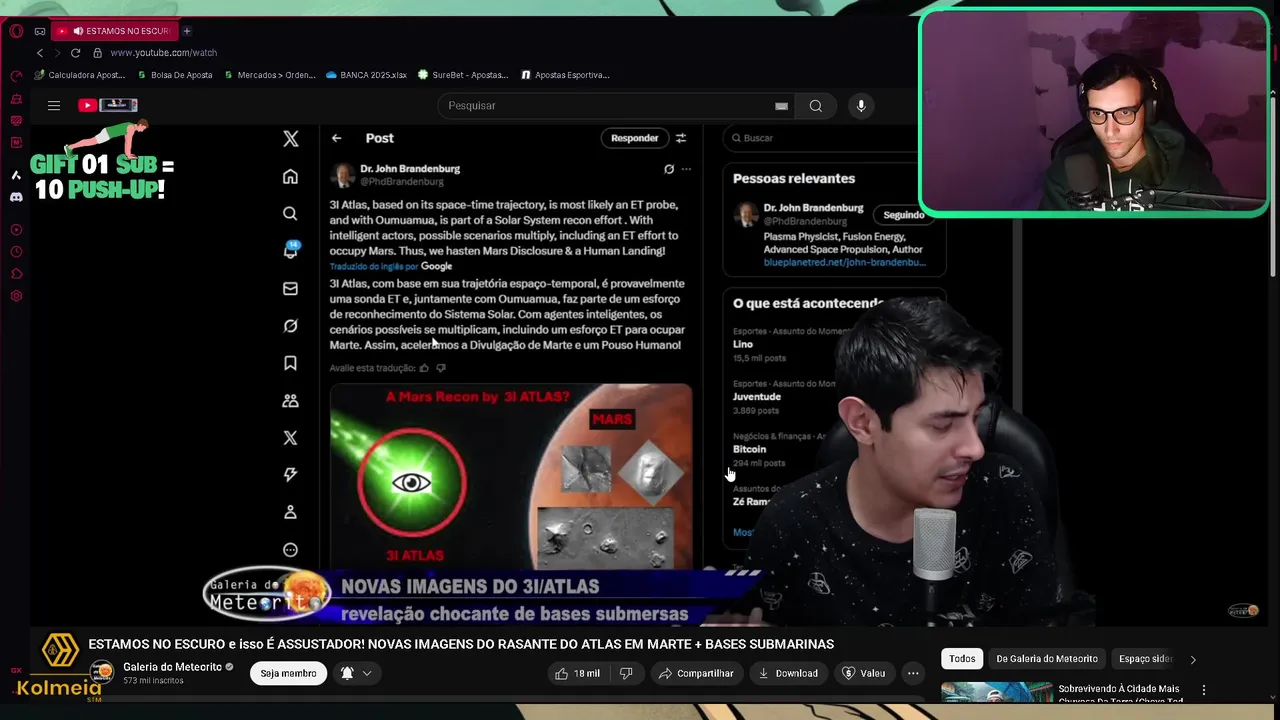Open more video actions ellipsis
The image size is (1280, 720).
pos(913,673)
